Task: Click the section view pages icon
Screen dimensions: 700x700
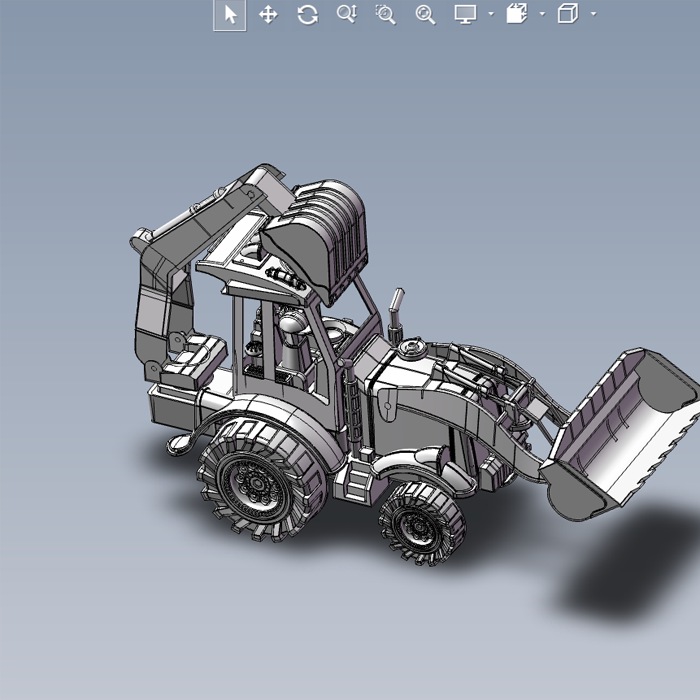Action: [x=517, y=13]
